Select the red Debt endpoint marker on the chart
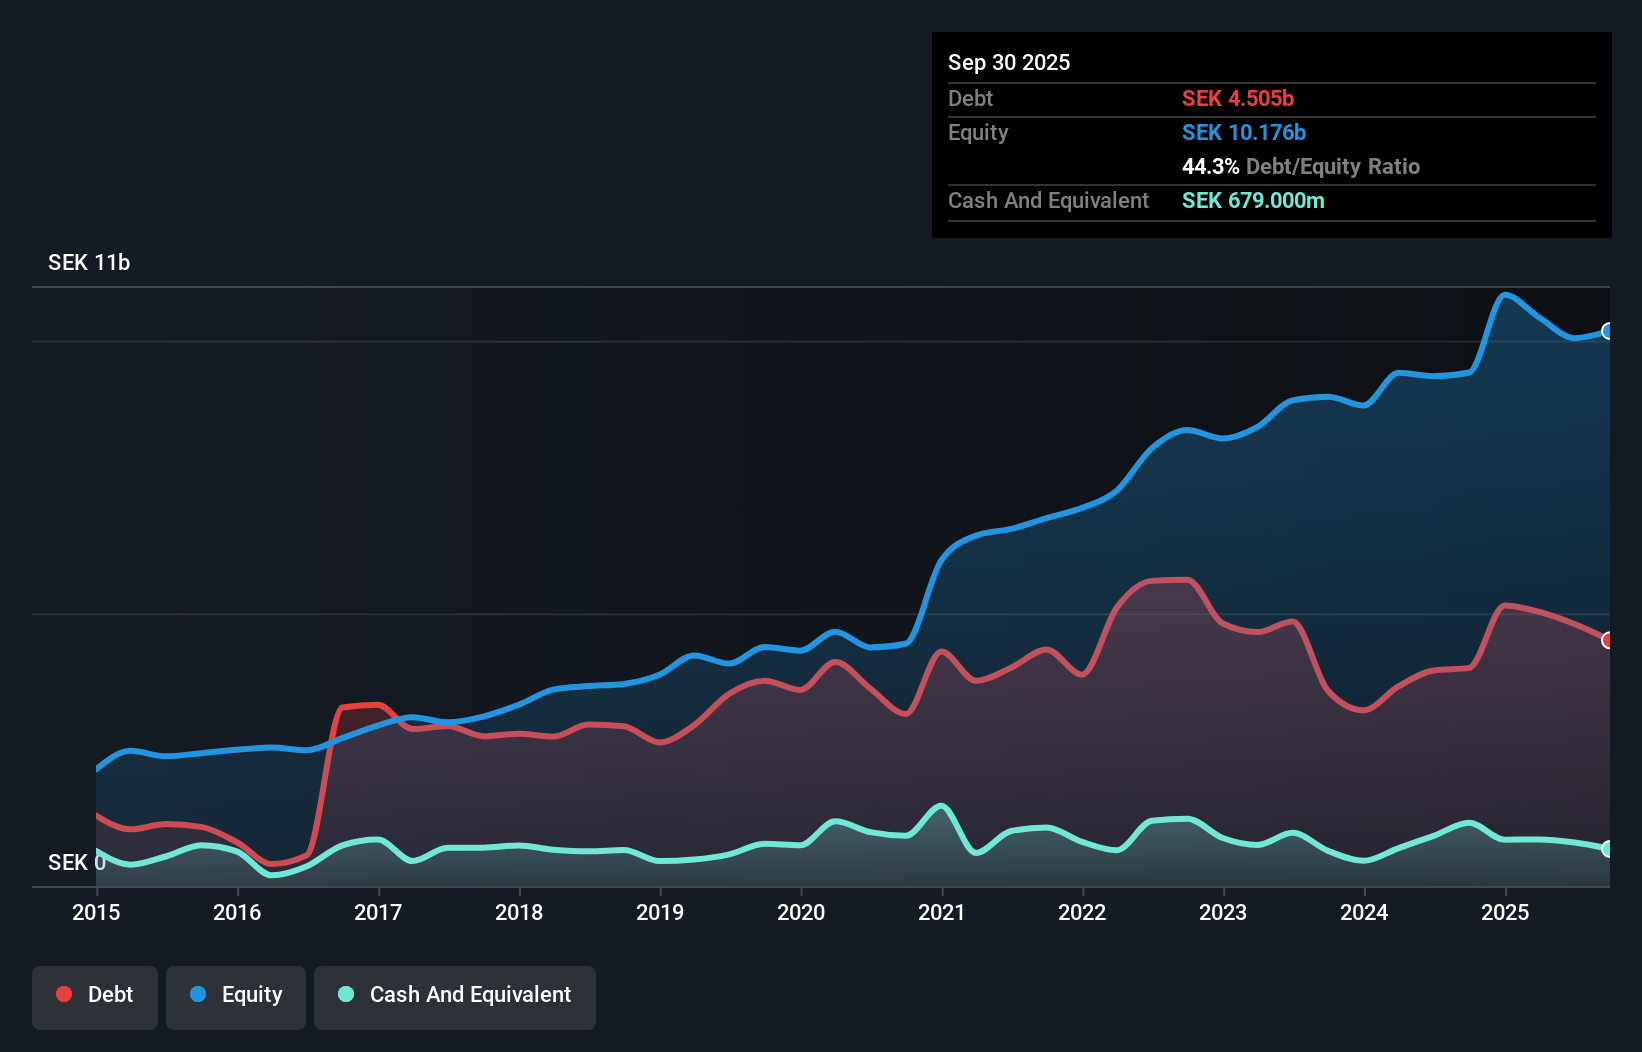Viewport: 1642px width, 1052px height. [1607, 641]
